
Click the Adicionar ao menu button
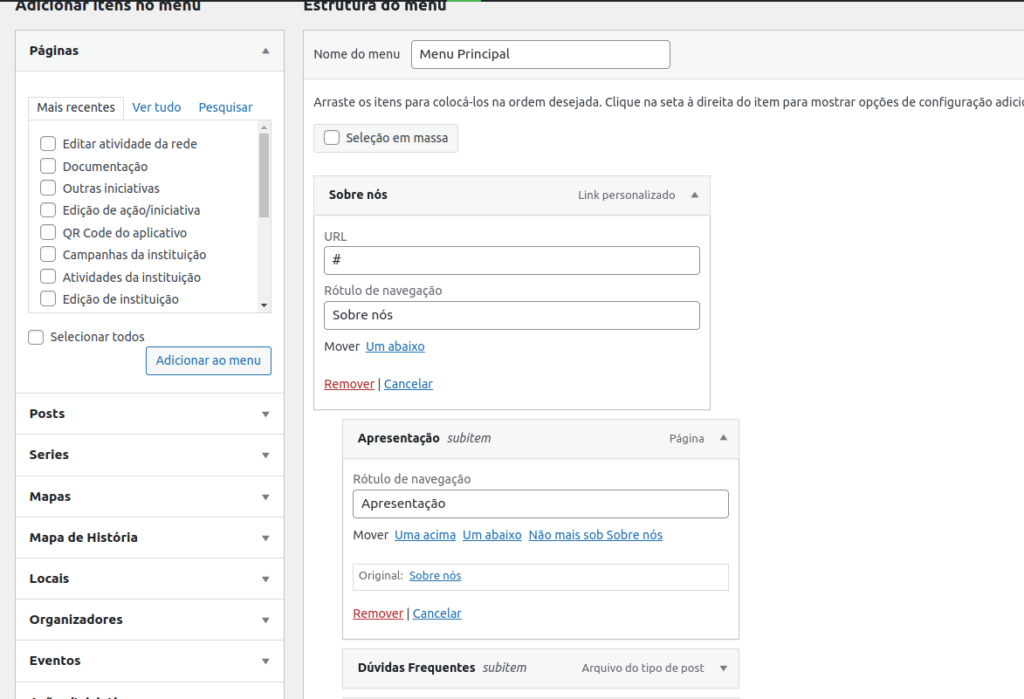point(208,361)
